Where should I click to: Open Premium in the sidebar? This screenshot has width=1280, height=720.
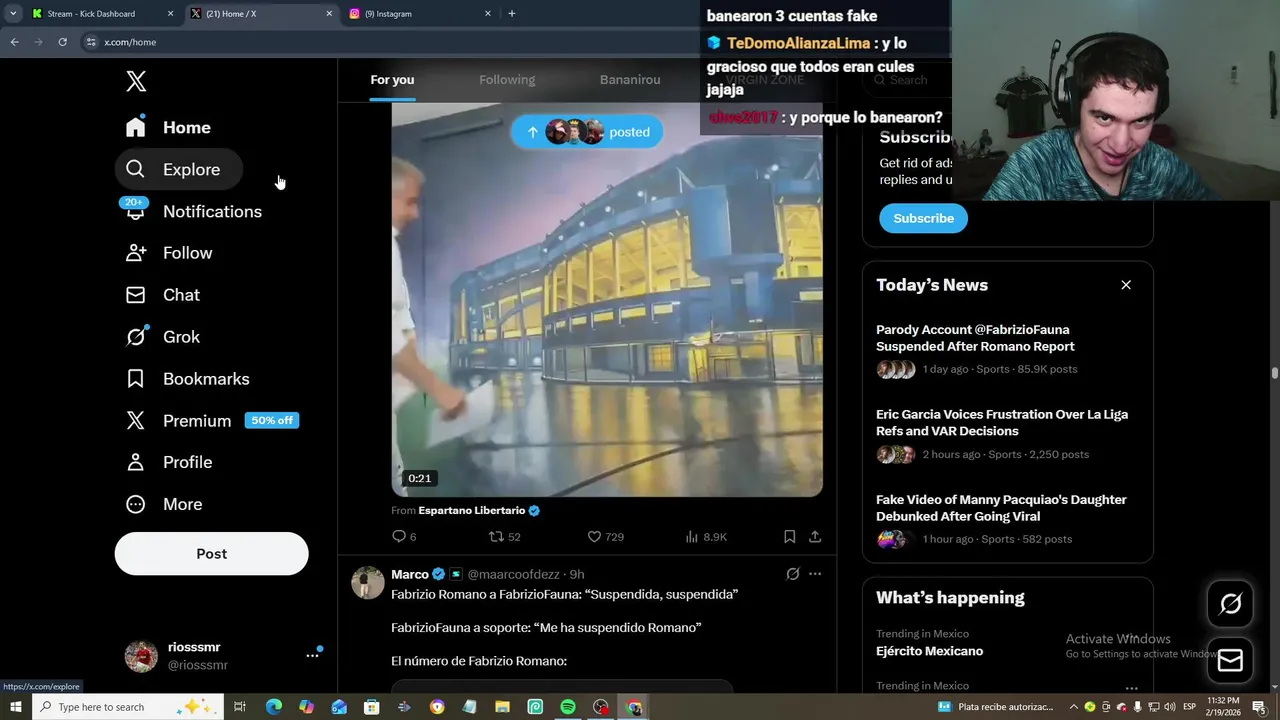tap(212, 421)
